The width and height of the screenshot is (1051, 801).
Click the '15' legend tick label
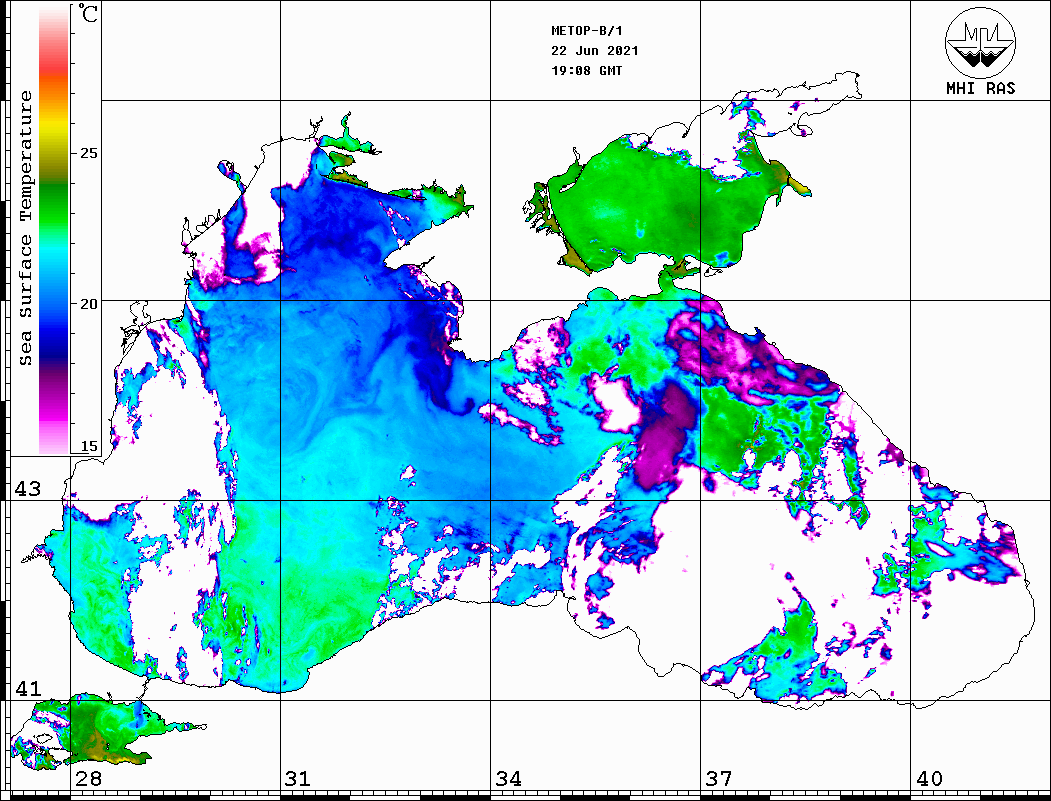pos(88,446)
